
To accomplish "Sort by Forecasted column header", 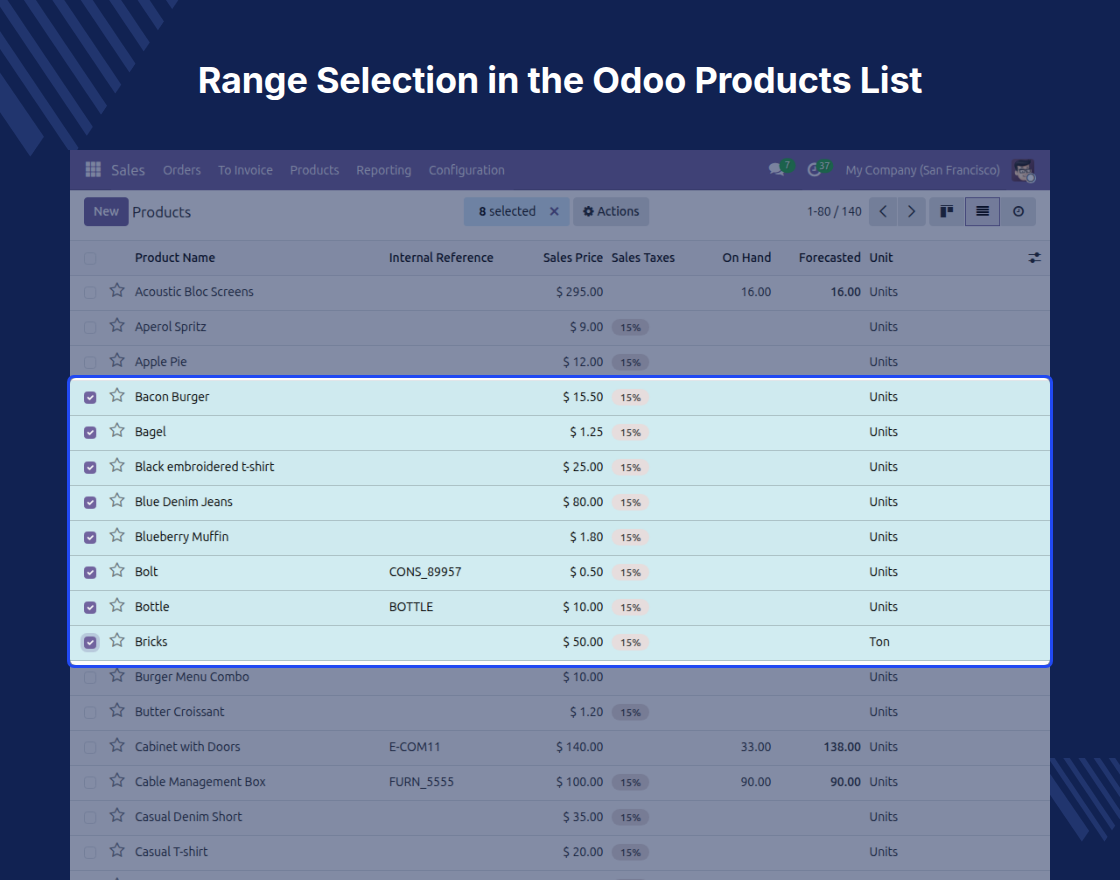I will [829, 258].
